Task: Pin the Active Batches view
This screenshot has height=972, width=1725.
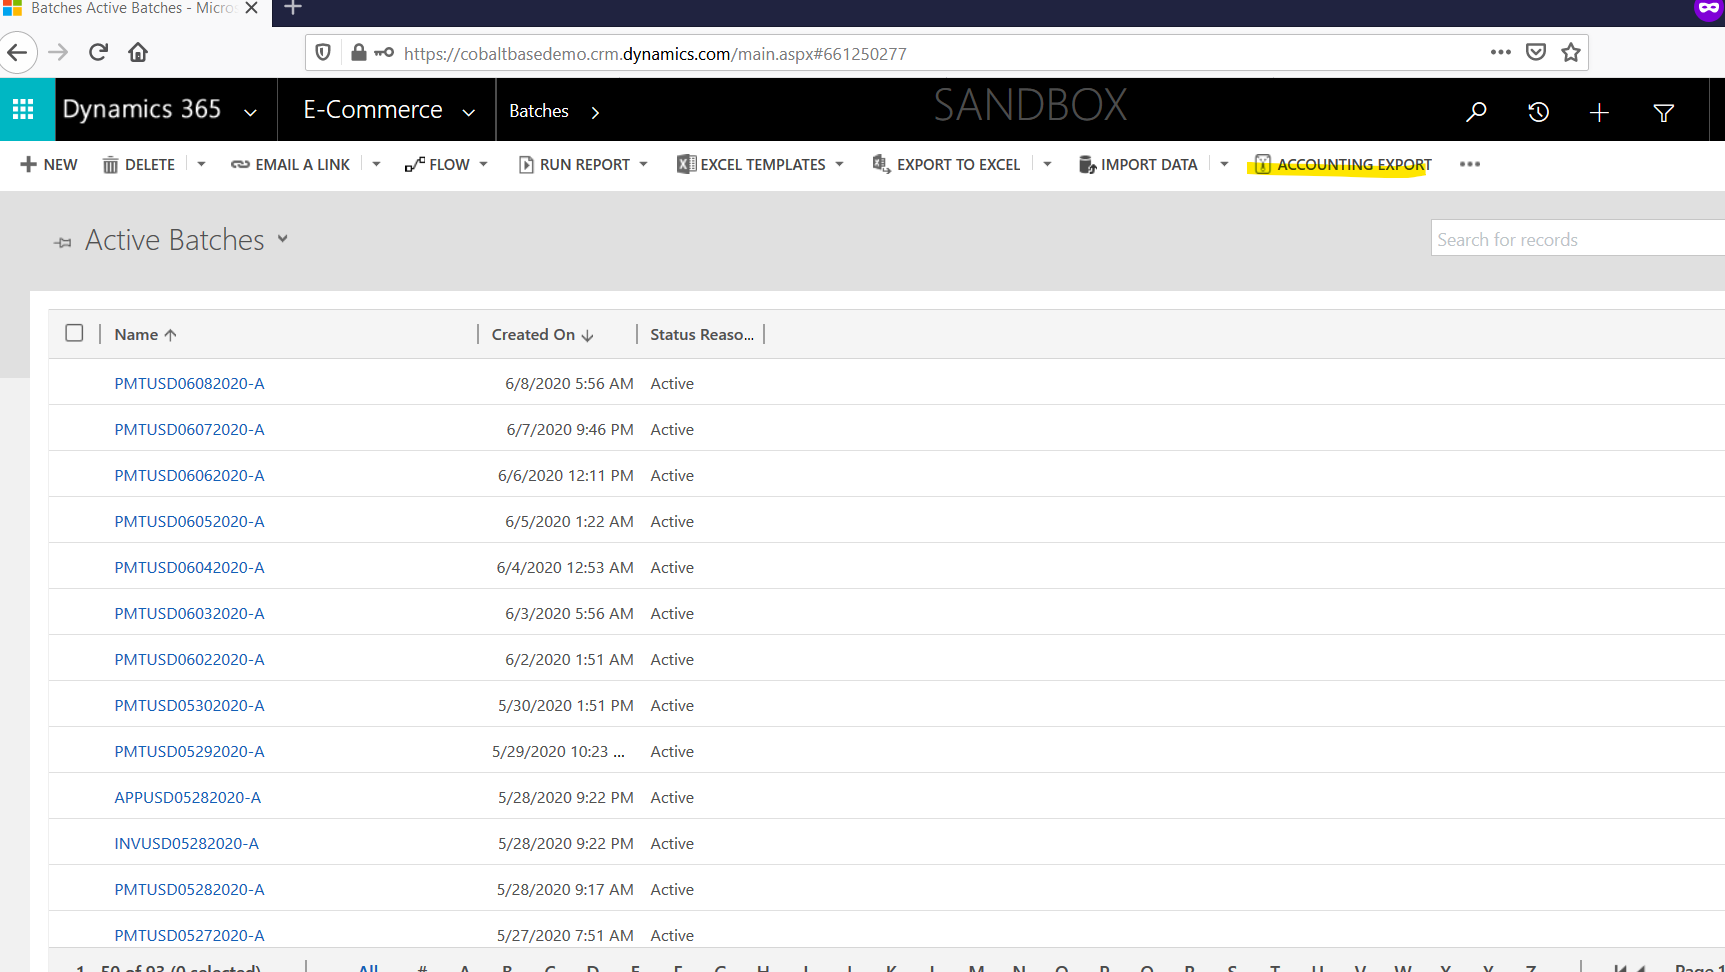Action: tap(63, 242)
